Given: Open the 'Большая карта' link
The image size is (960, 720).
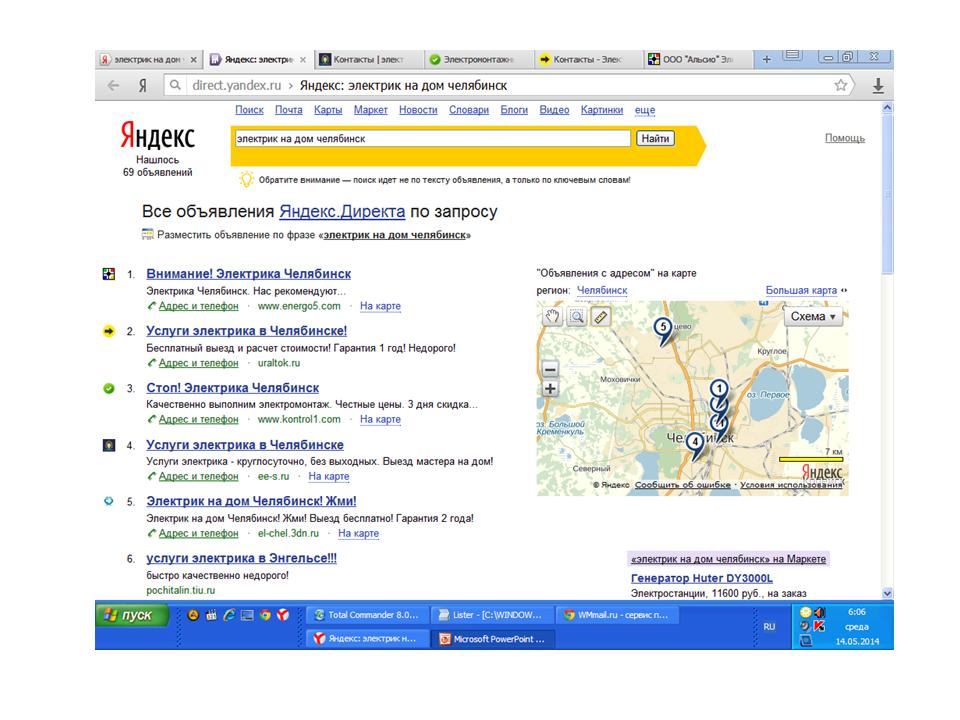Looking at the screenshot, I should [x=801, y=290].
